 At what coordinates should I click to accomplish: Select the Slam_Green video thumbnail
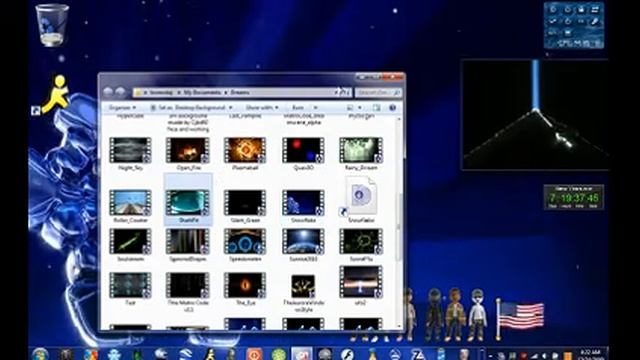tap(245, 203)
